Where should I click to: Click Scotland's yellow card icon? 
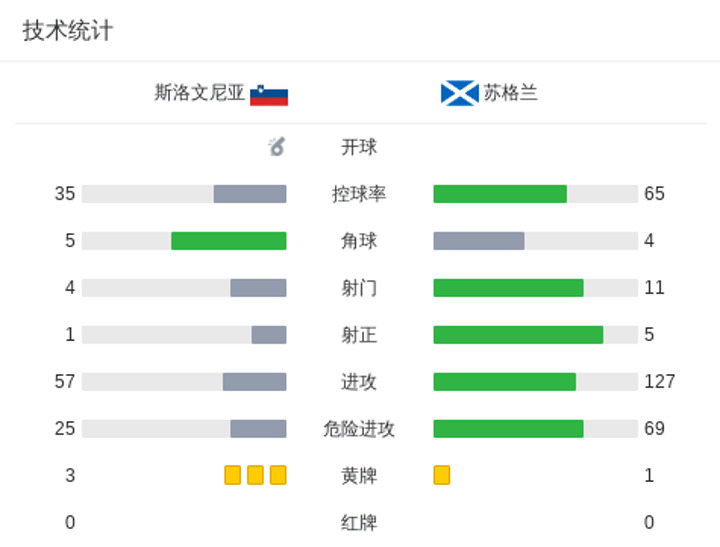pos(442,475)
